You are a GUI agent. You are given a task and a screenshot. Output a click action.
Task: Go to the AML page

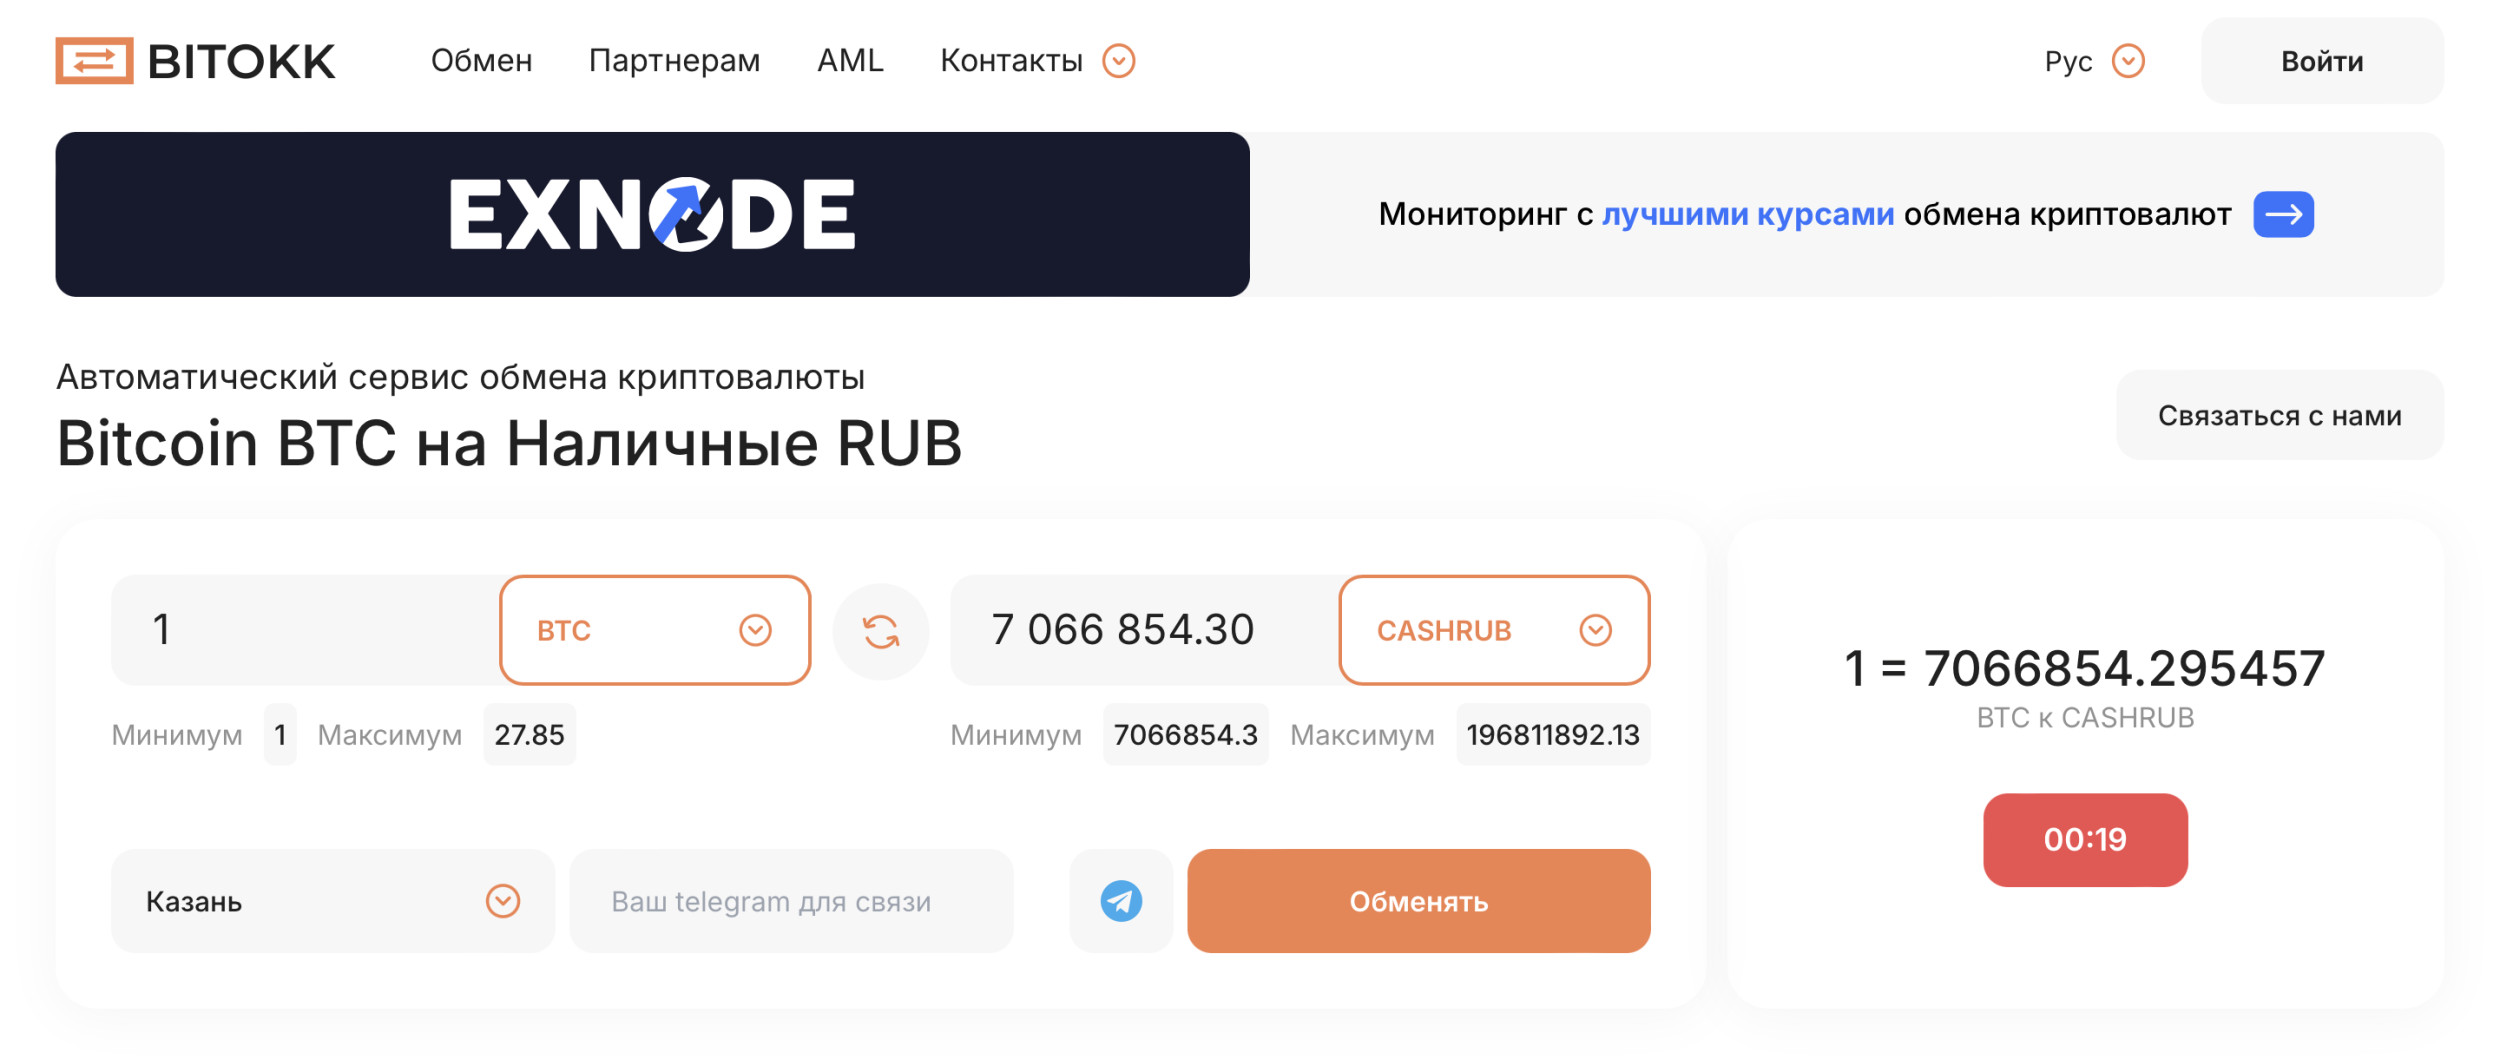[850, 61]
